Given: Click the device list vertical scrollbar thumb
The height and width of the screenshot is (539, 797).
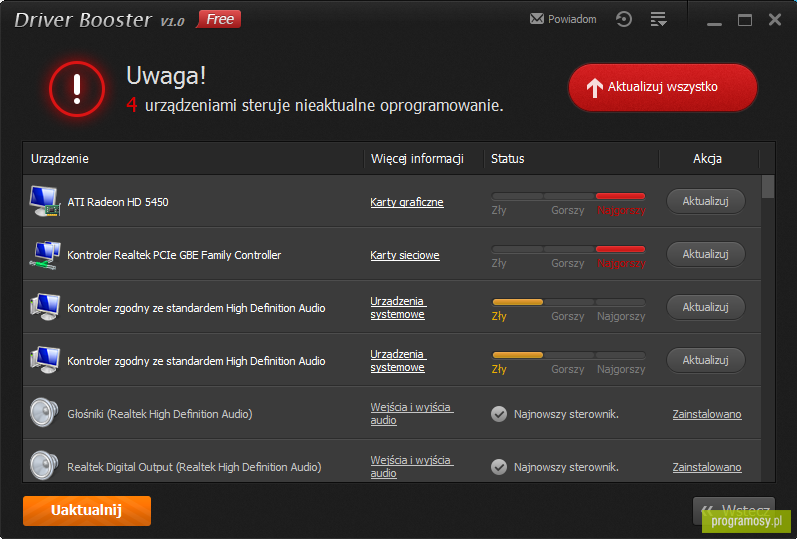Looking at the screenshot, I should coord(768,187).
